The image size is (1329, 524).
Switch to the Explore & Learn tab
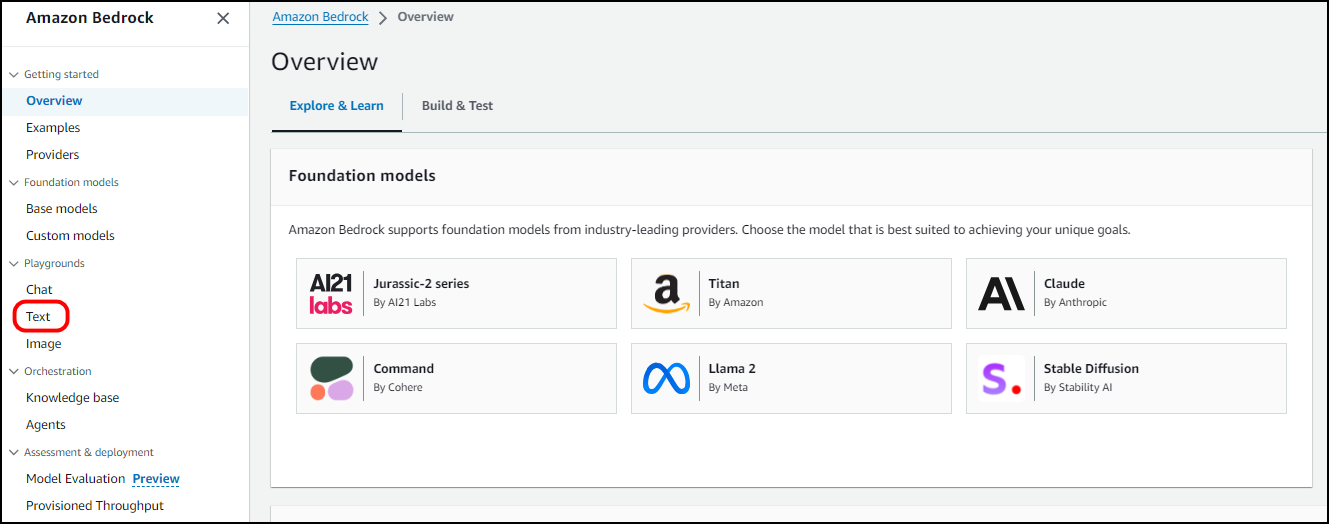[x=337, y=106]
